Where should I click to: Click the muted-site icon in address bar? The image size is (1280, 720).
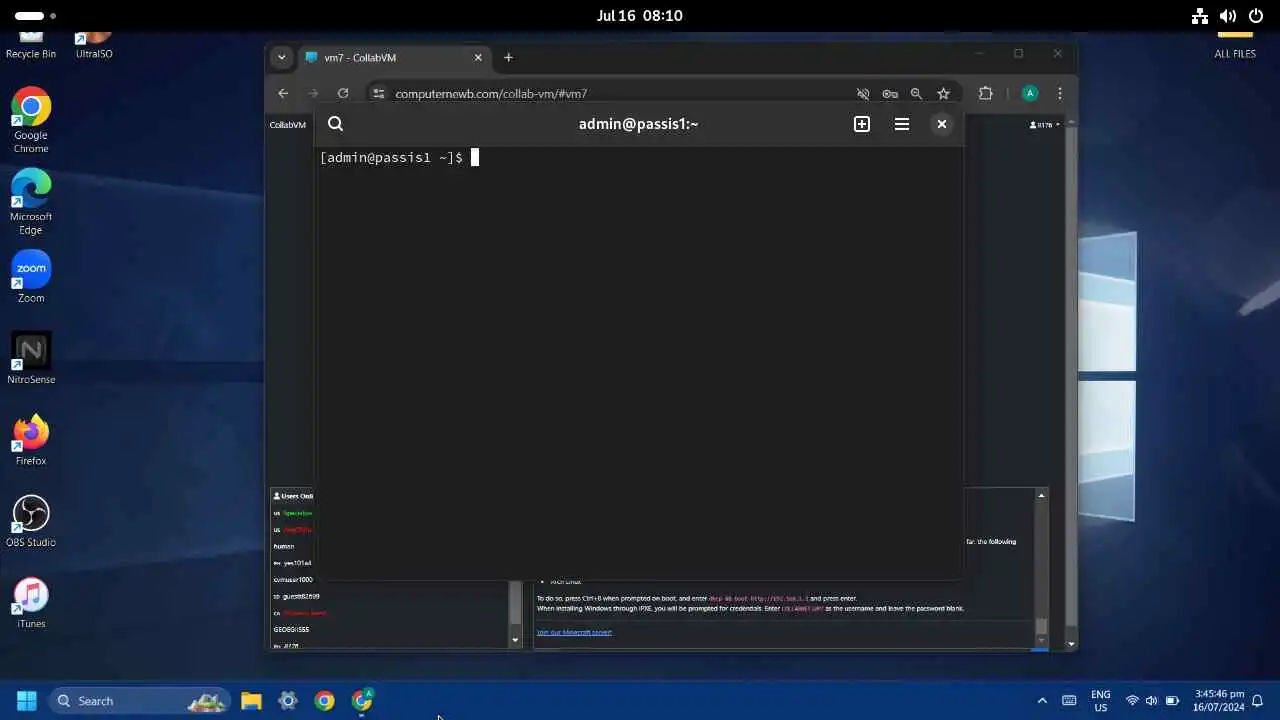(x=863, y=94)
